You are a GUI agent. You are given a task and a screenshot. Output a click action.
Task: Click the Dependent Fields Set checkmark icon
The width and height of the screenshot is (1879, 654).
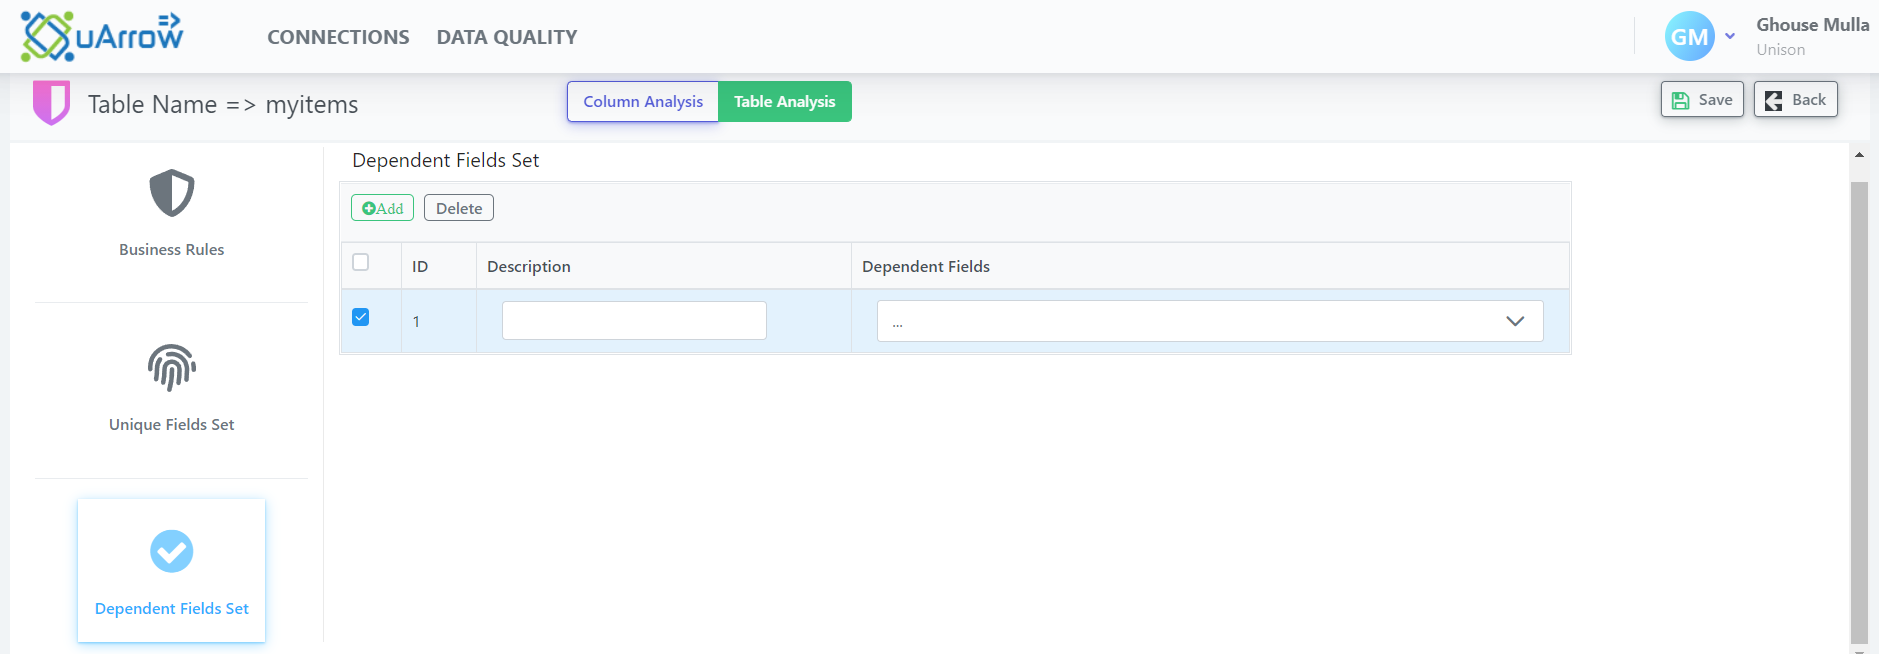(172, 551)
